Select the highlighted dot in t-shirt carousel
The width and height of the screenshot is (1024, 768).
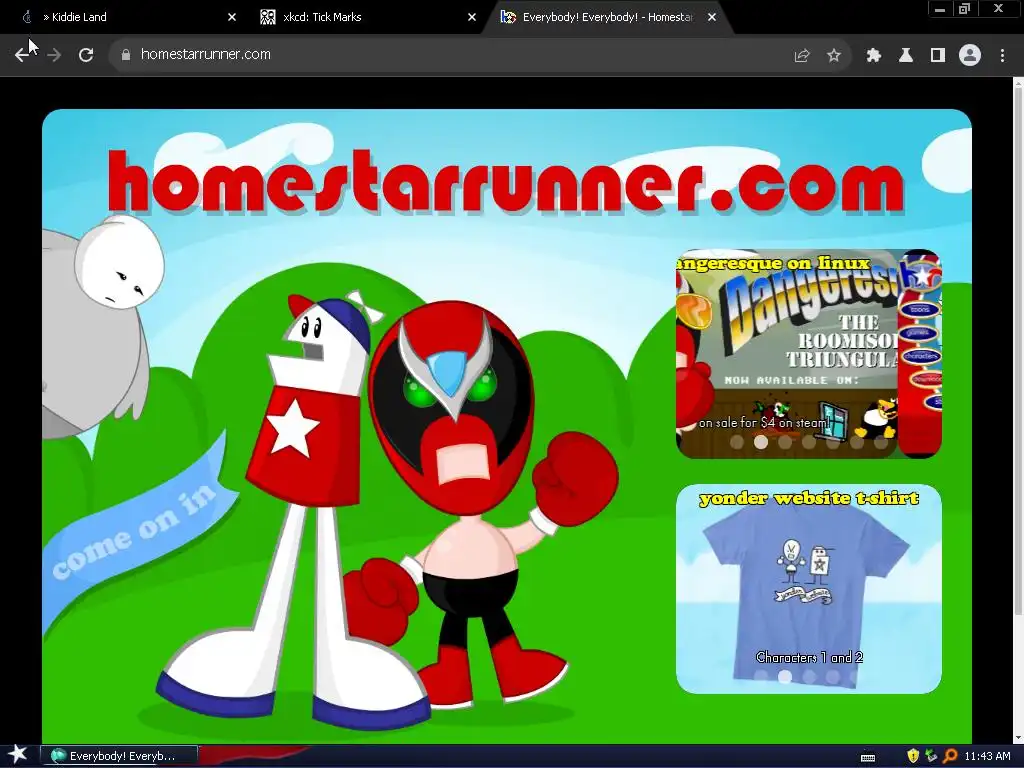(785, 677)
